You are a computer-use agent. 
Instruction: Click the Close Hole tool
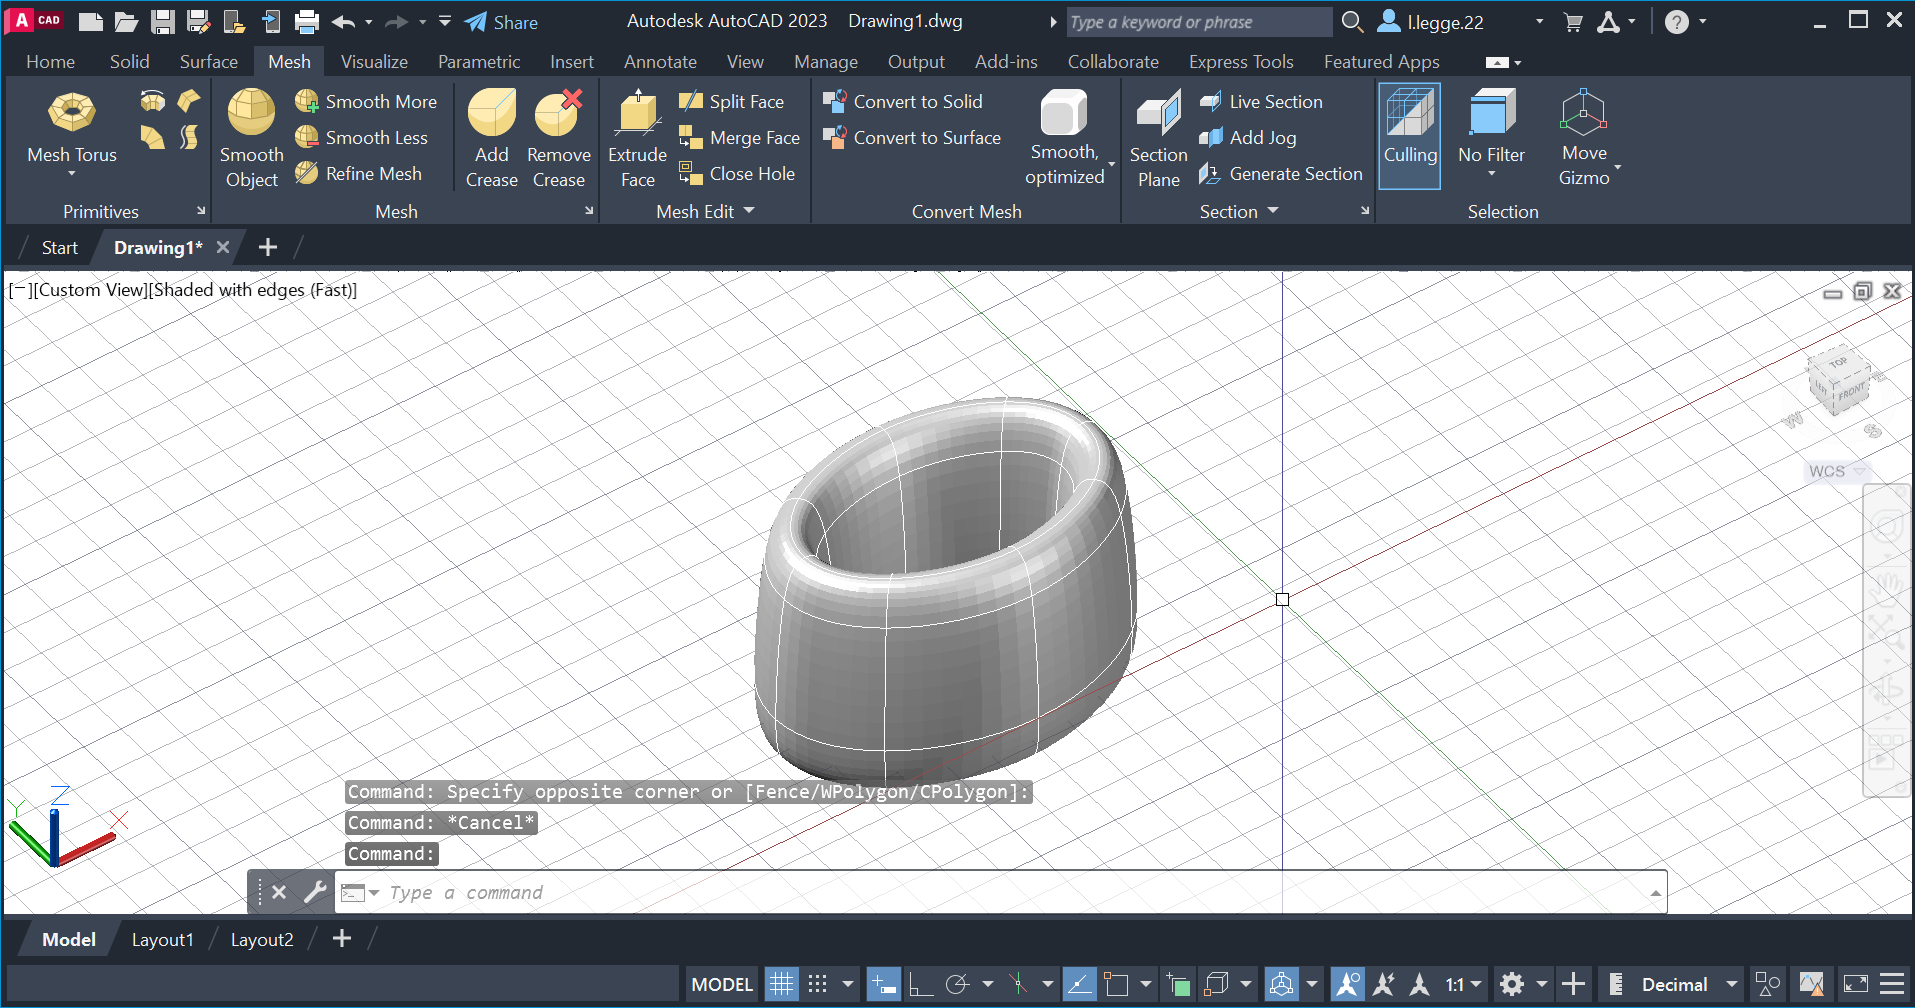[737, 173]
